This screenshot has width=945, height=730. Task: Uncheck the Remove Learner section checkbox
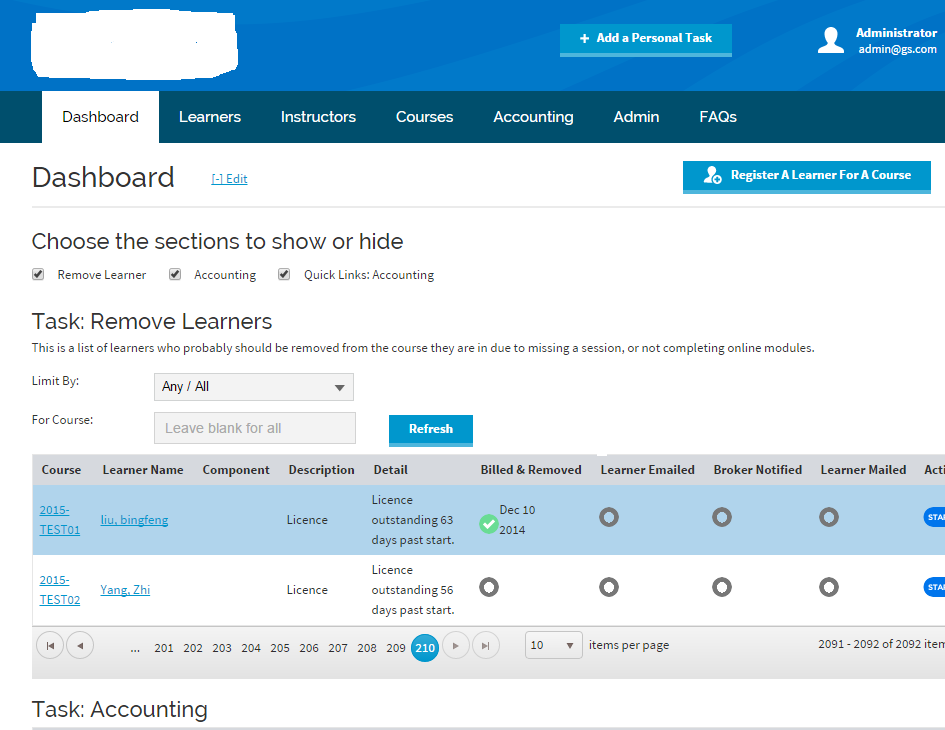pos(38,274)
